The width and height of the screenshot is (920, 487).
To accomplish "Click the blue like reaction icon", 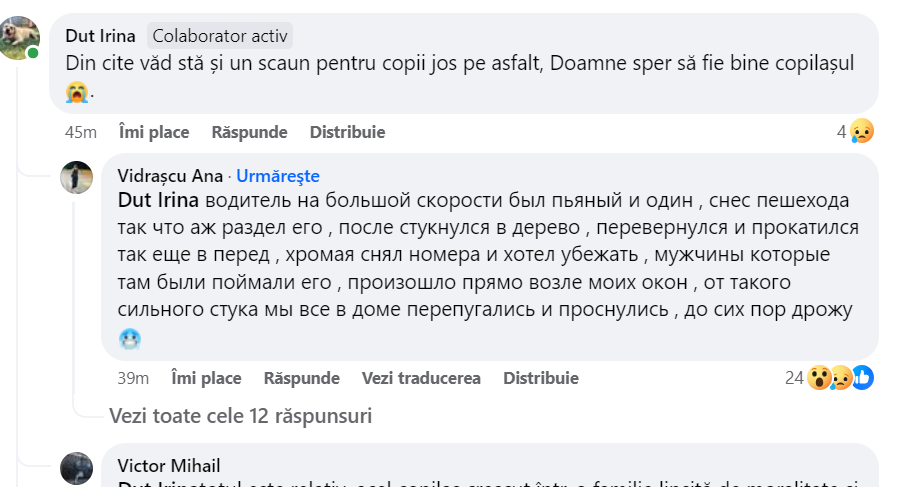I will point(862,378).
